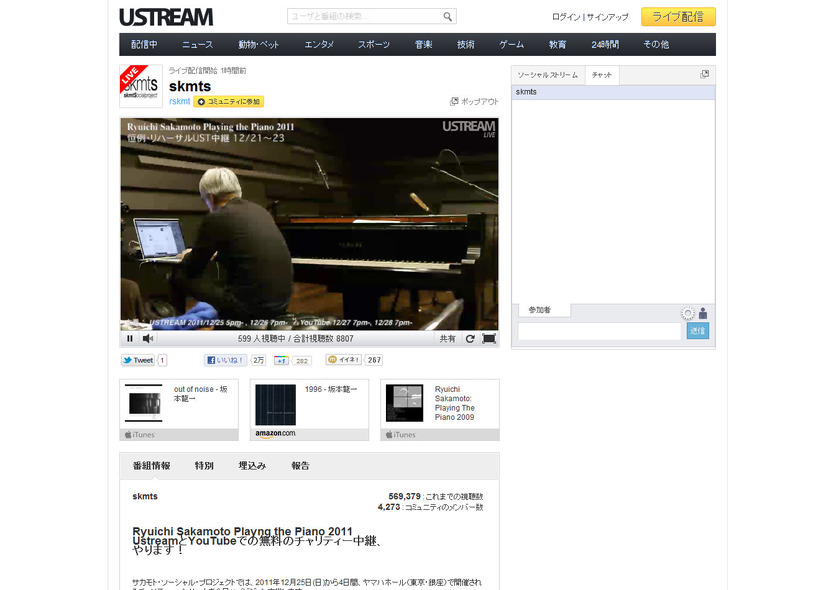Screen dimensions: 826x590
Task: Click the chat message input field
Action: [x=599, y=331]
